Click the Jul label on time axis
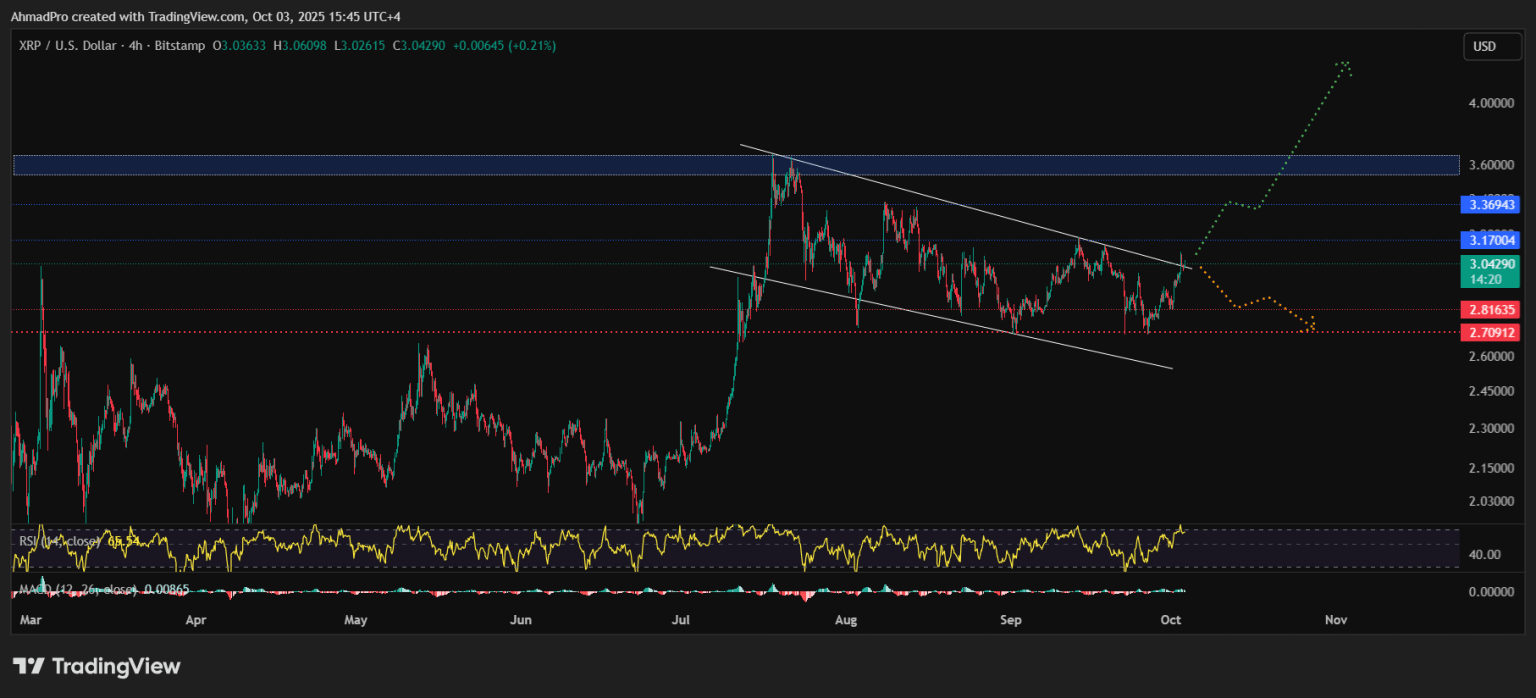Viewport: 1536px width, 698px height. click(681, 620)
